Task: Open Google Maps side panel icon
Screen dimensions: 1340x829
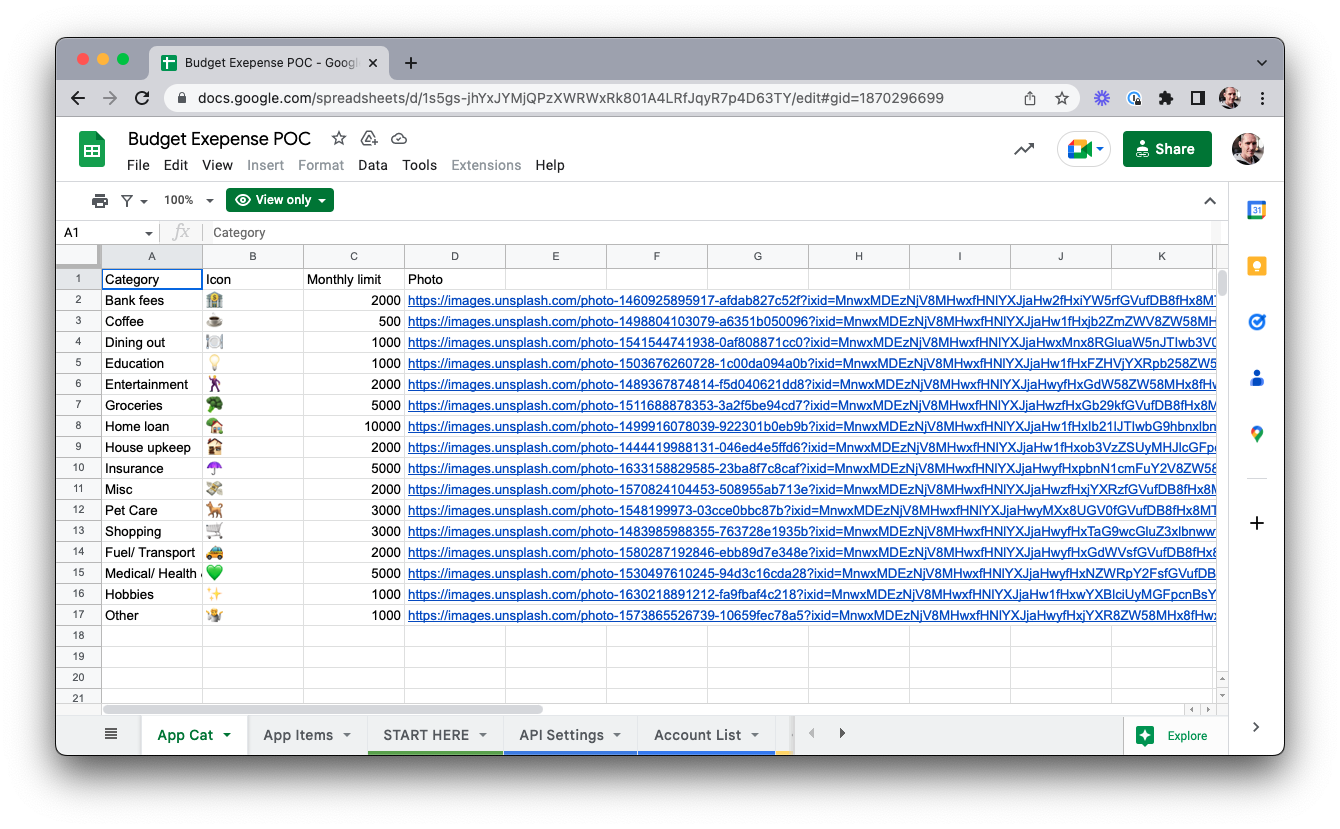Action: (x=1256, y=434)
